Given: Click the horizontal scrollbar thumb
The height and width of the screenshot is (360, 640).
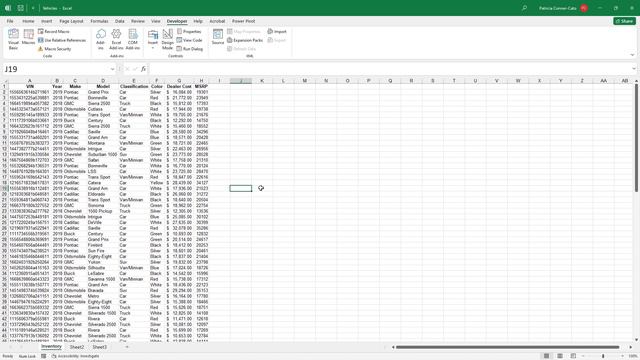Looking at the screenshot, I should (508, 347).
